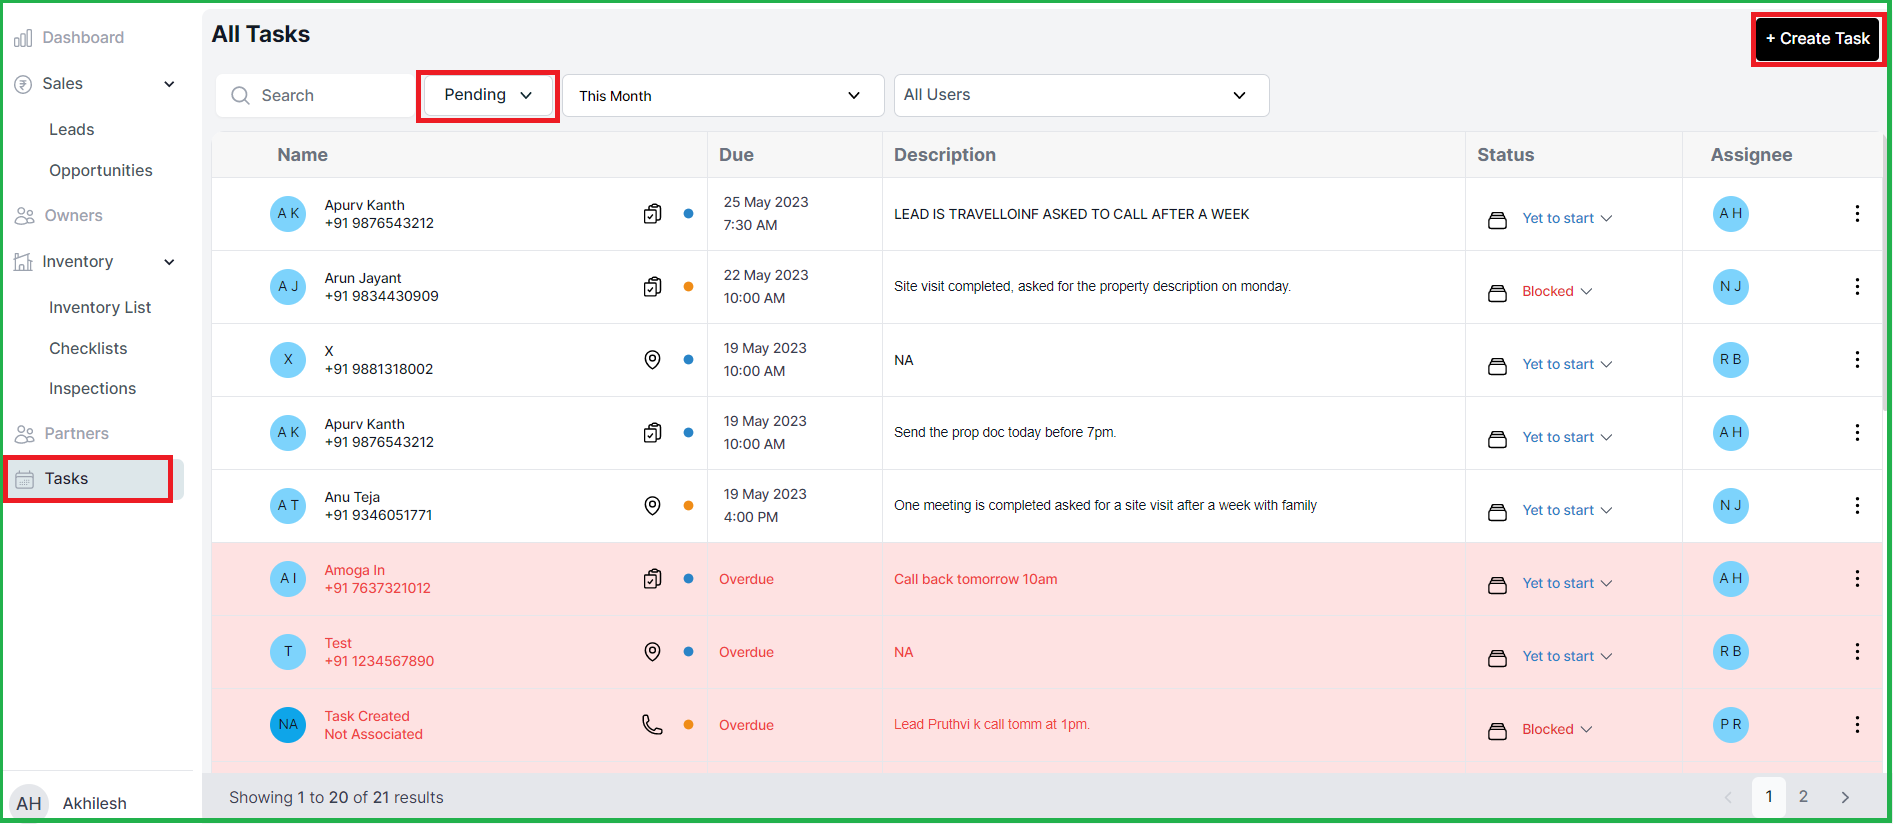Open the Dashboard page from sidebar

pos(83,38)
